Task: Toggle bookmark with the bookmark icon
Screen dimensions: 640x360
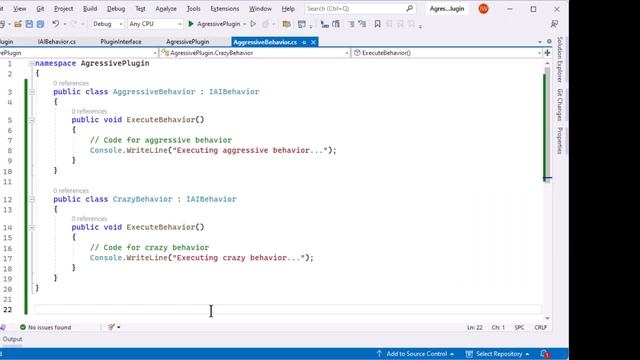Action: tap(378, 24)
